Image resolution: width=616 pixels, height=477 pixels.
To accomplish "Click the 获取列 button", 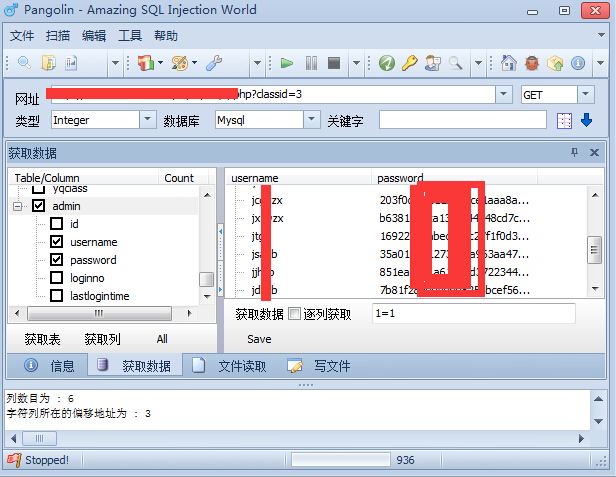I will point(102,339).
